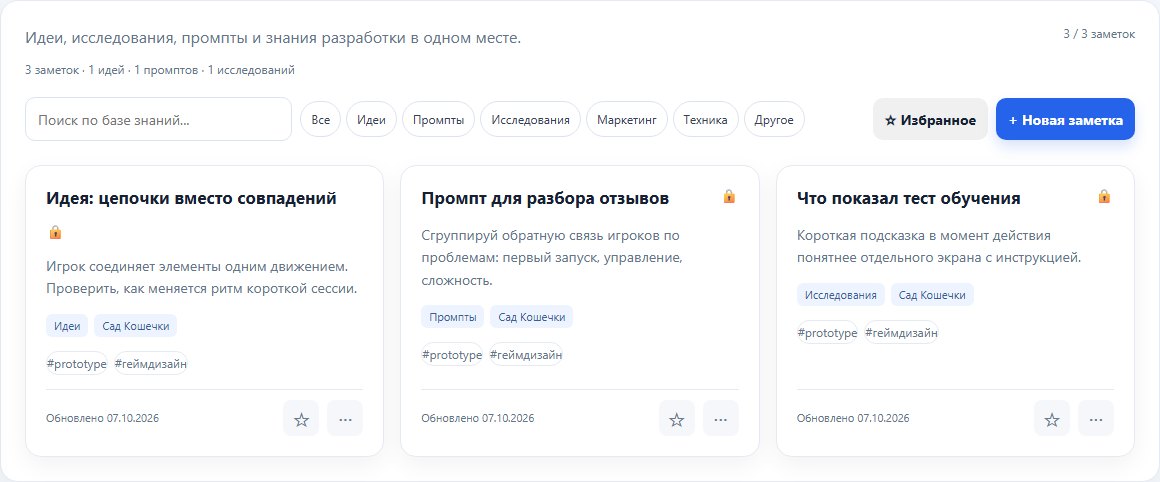Click 'Обновлено 07.10.2026' on 'Идея: цепочки' card
The image size is (1160, 482).
point(102,418)
